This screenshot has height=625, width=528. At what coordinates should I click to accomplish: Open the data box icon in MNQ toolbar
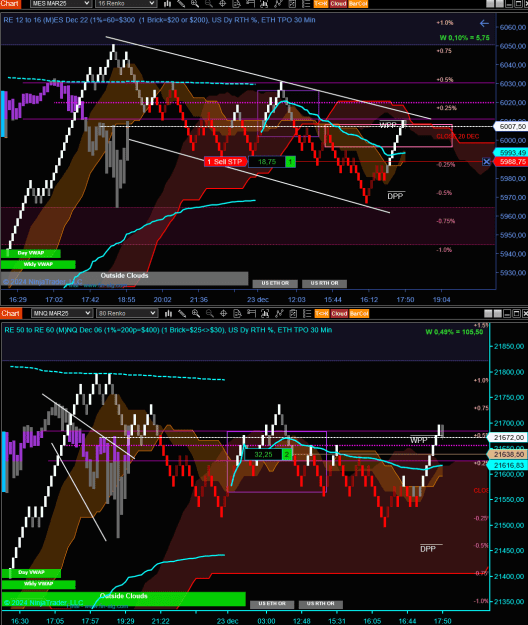[237, 314]
